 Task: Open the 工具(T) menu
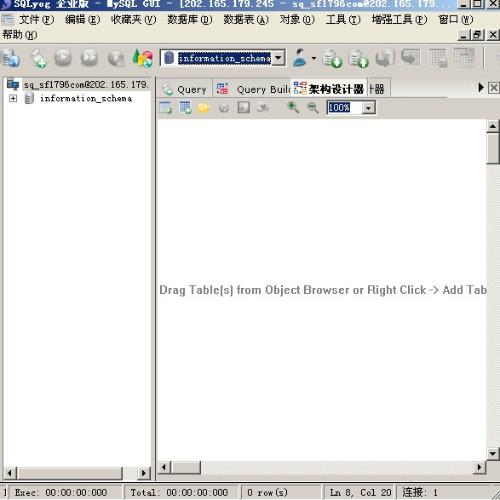click(x=343, y=20)
